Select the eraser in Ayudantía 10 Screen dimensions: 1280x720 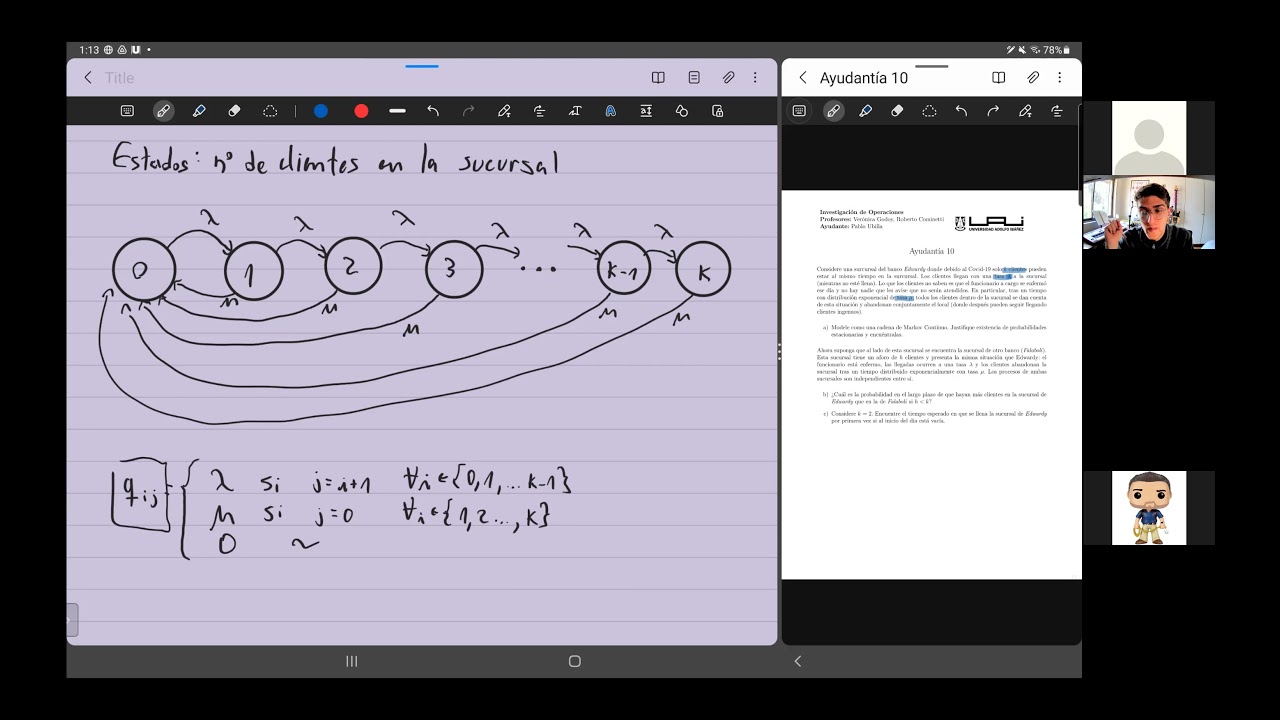point(897,111)
